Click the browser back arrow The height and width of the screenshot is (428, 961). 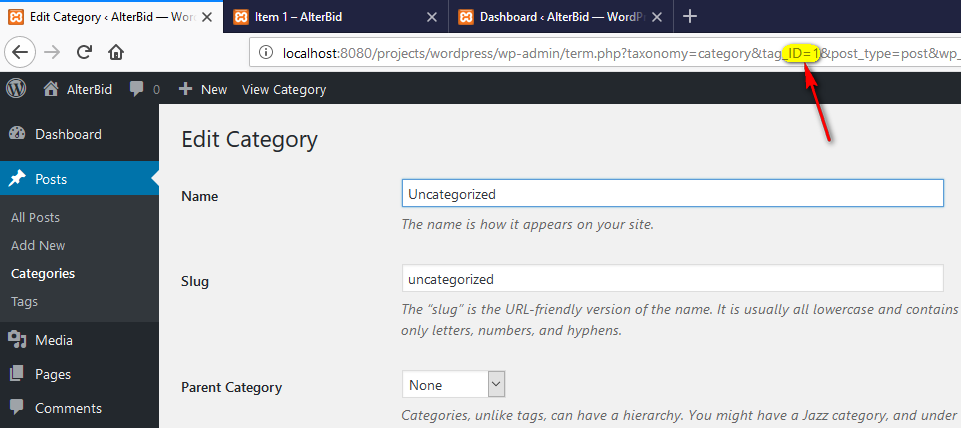(22, 52)
